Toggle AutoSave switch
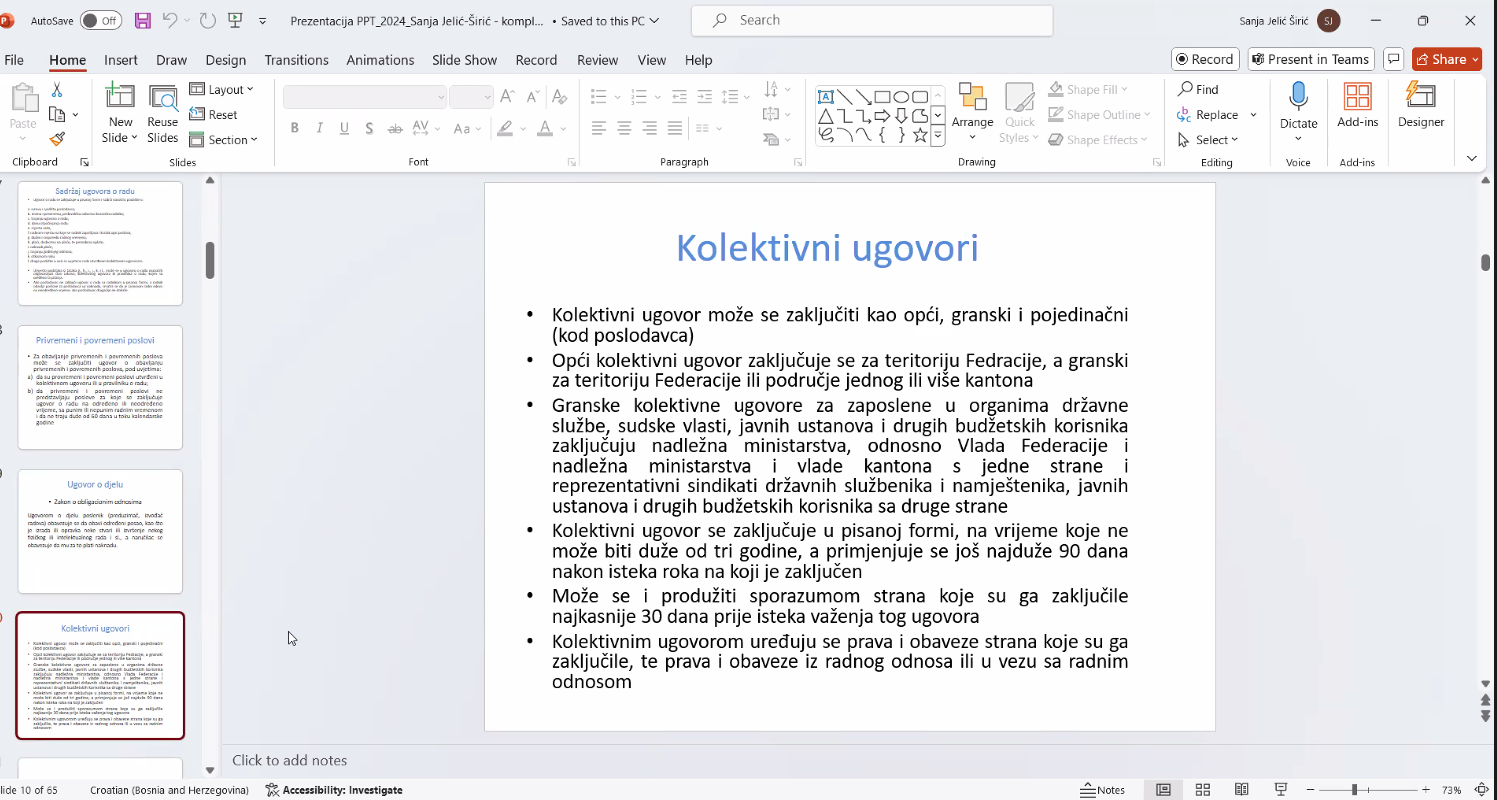Screen dimensions: 1497x800 [101, 20]
